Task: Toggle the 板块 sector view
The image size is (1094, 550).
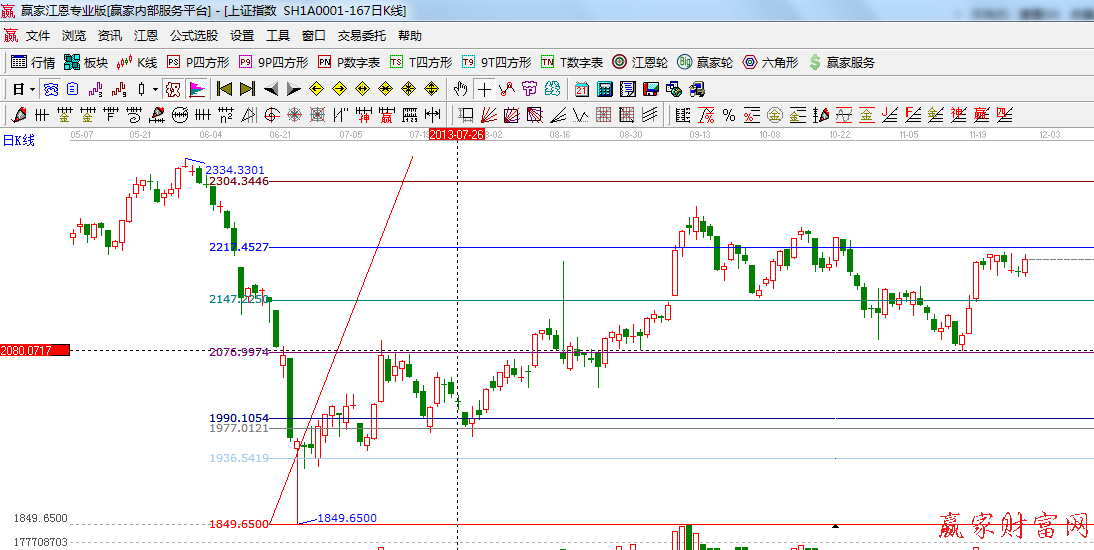Action: (x=86, y=62)
